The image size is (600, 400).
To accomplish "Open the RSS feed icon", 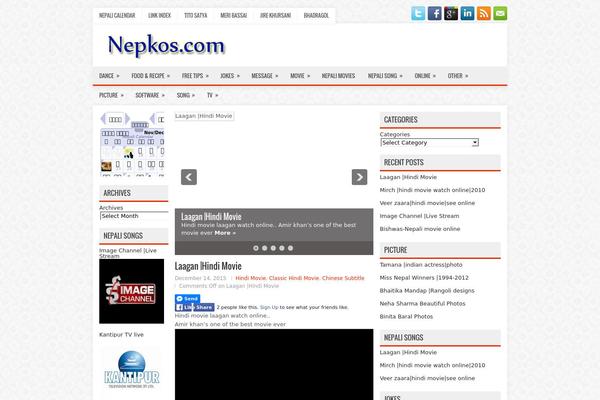I will [x=484, y=13].
